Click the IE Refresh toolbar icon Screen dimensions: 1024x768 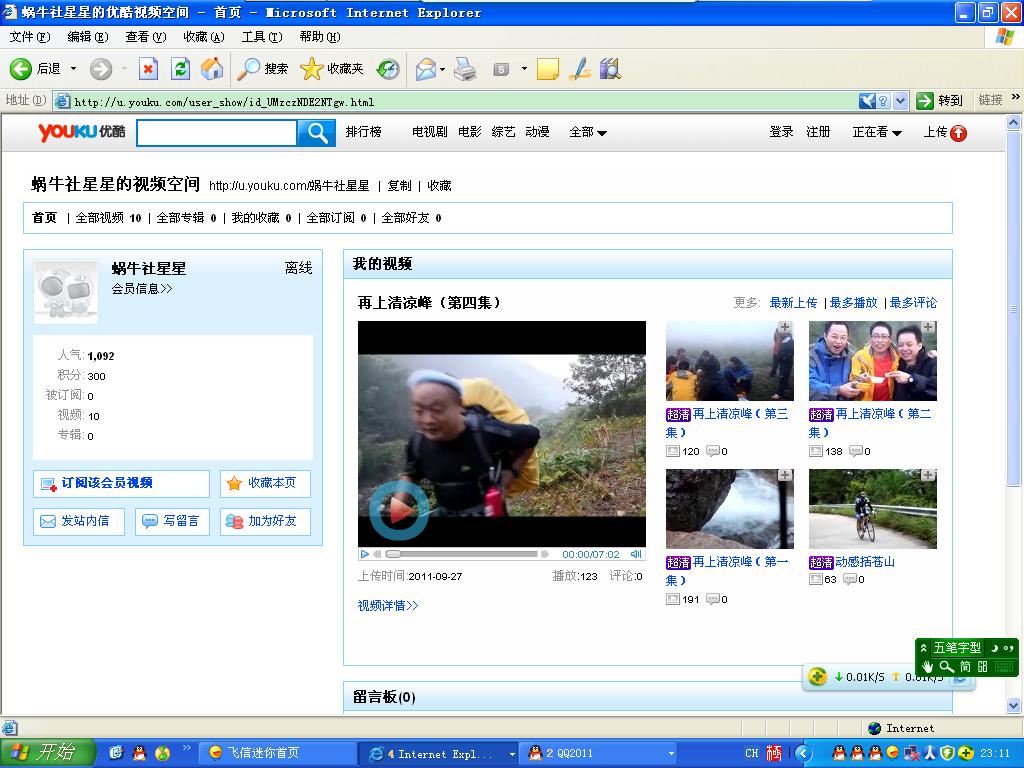tap(180, 68)
